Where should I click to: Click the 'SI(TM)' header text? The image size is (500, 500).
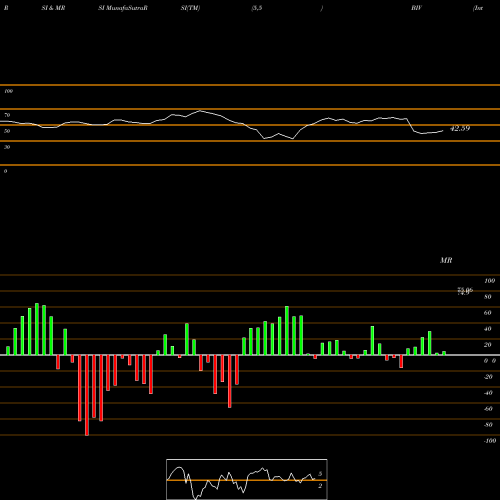click(190, 8)
